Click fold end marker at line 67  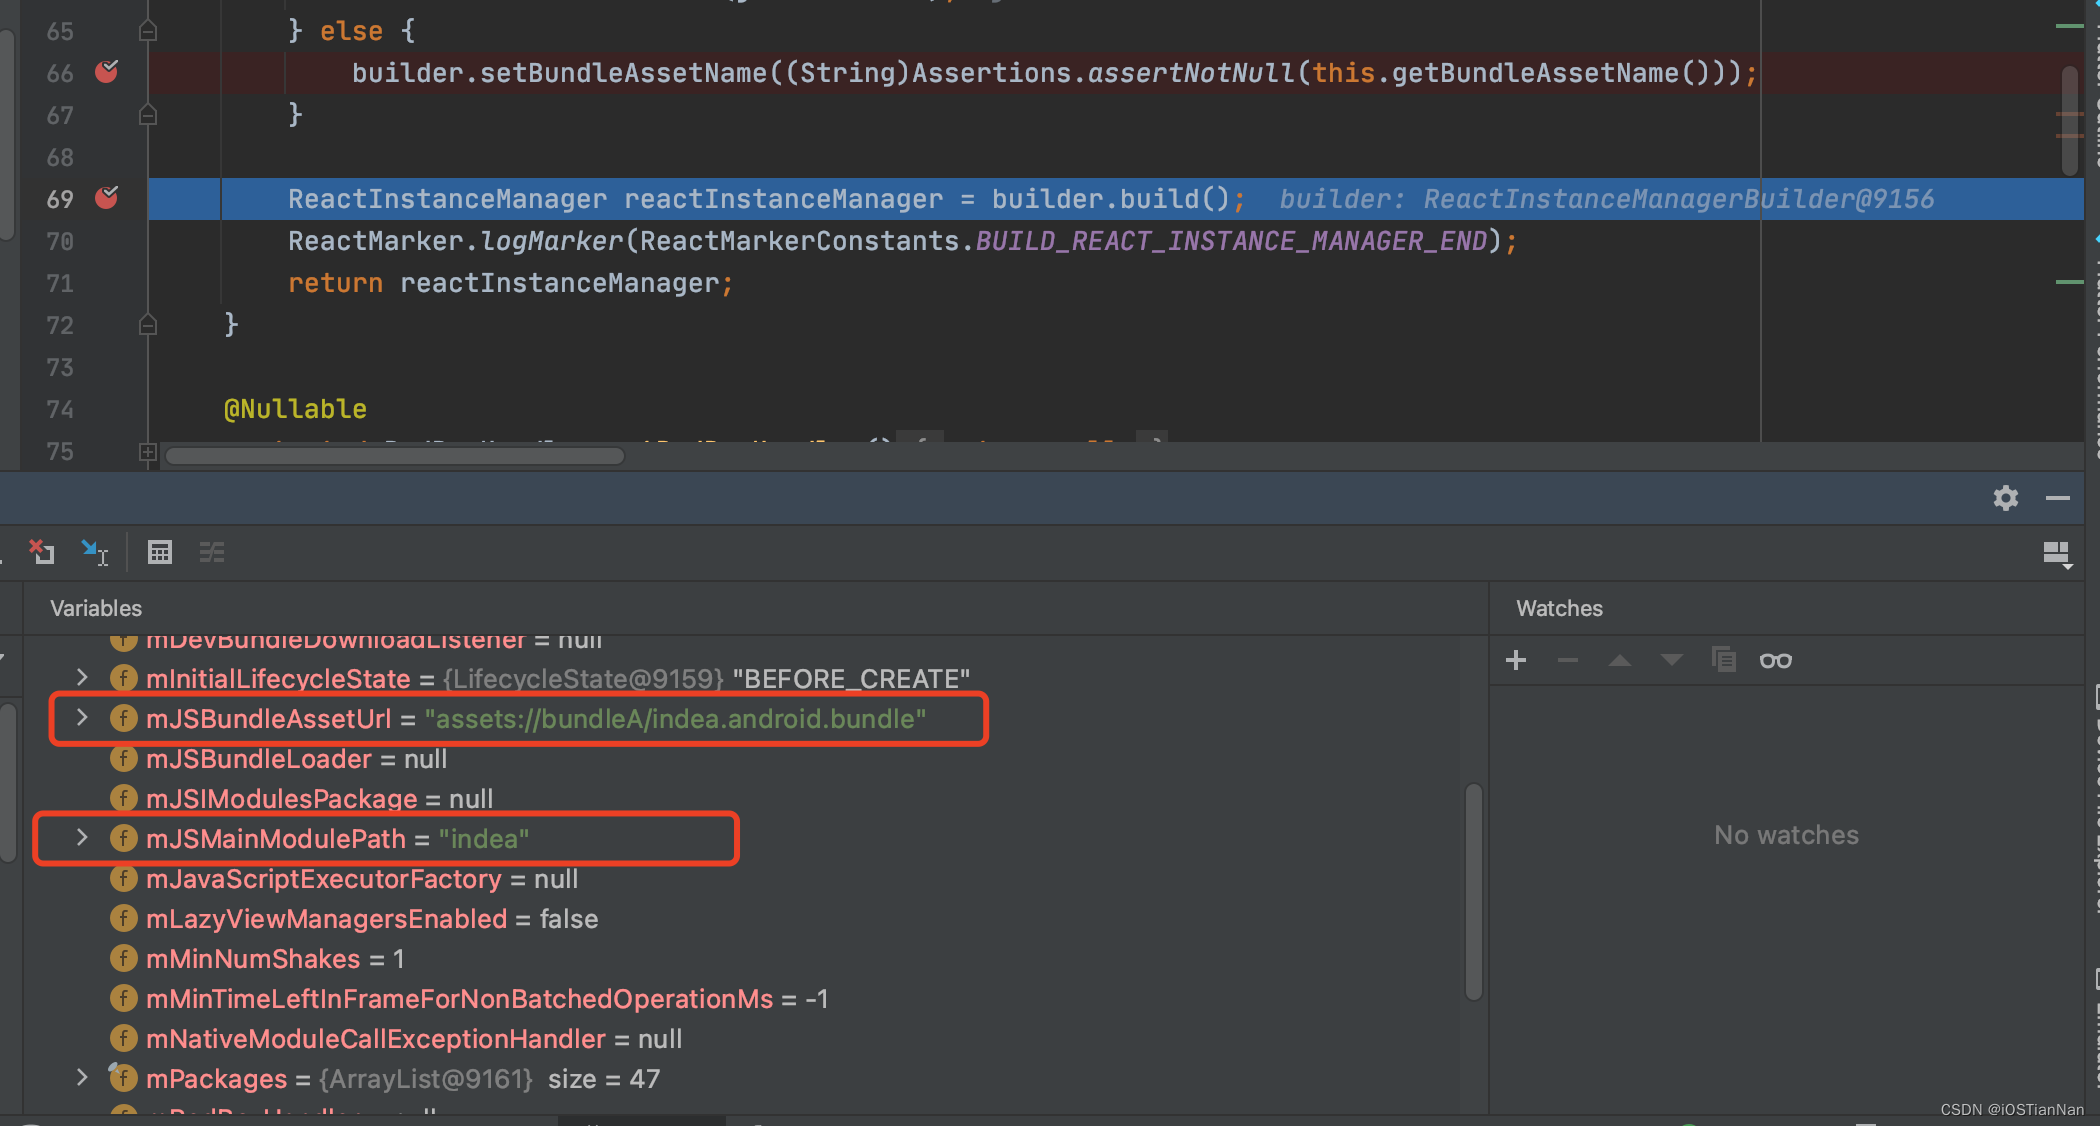point(148,115)
